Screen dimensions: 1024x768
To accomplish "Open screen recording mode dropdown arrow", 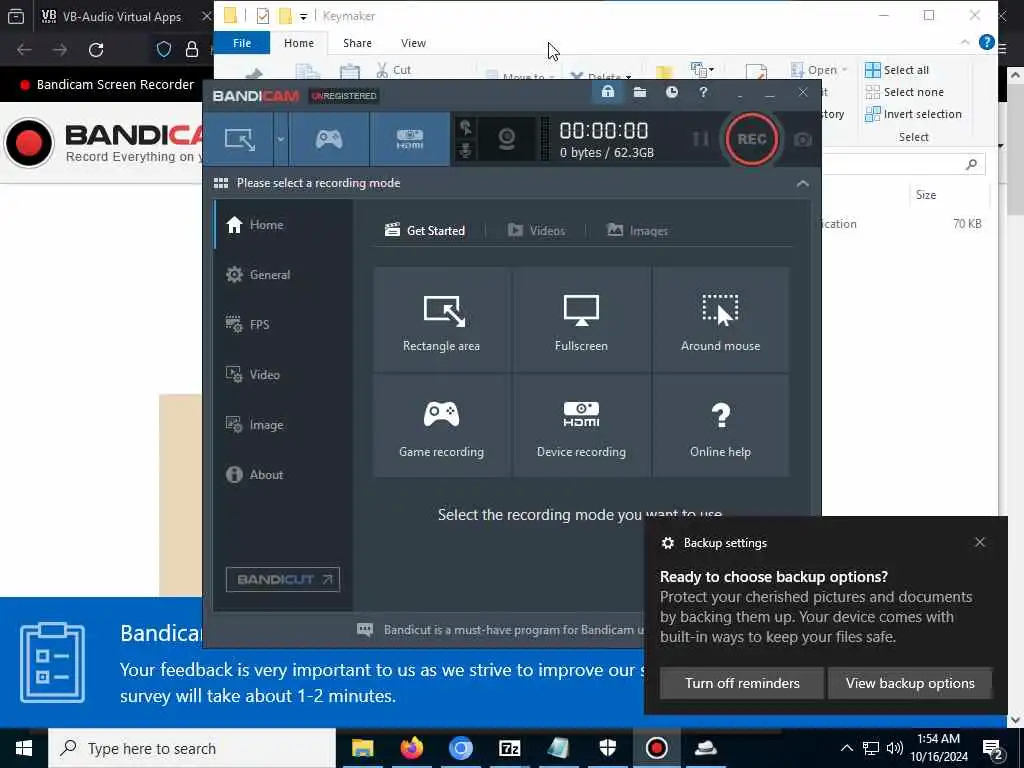I will point(281,139).
